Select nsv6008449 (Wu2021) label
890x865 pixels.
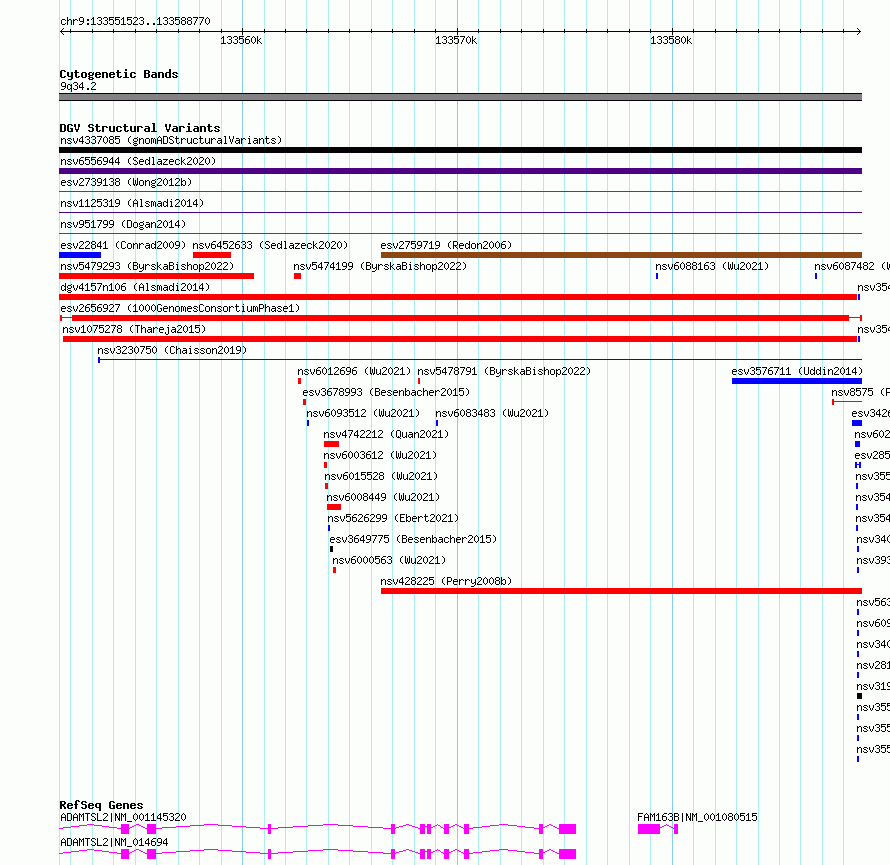383,497
